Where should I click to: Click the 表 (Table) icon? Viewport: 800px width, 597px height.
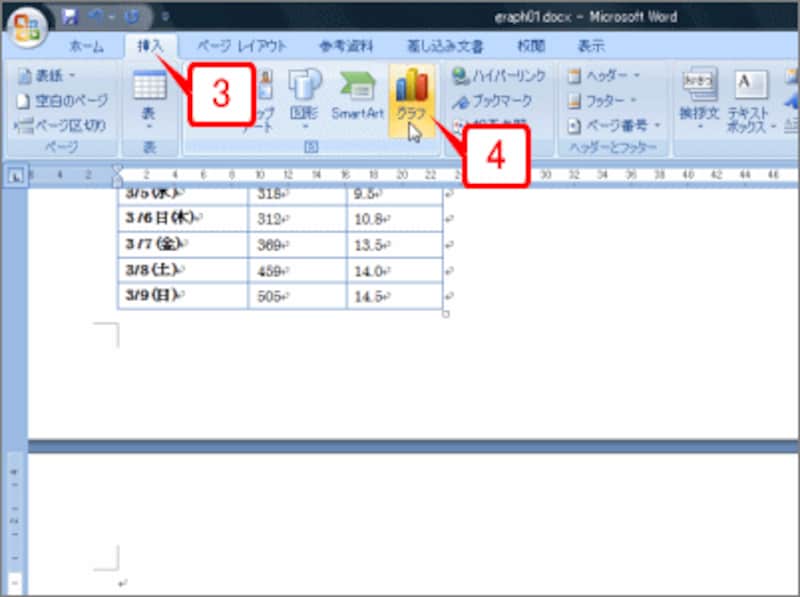[149, 98]
